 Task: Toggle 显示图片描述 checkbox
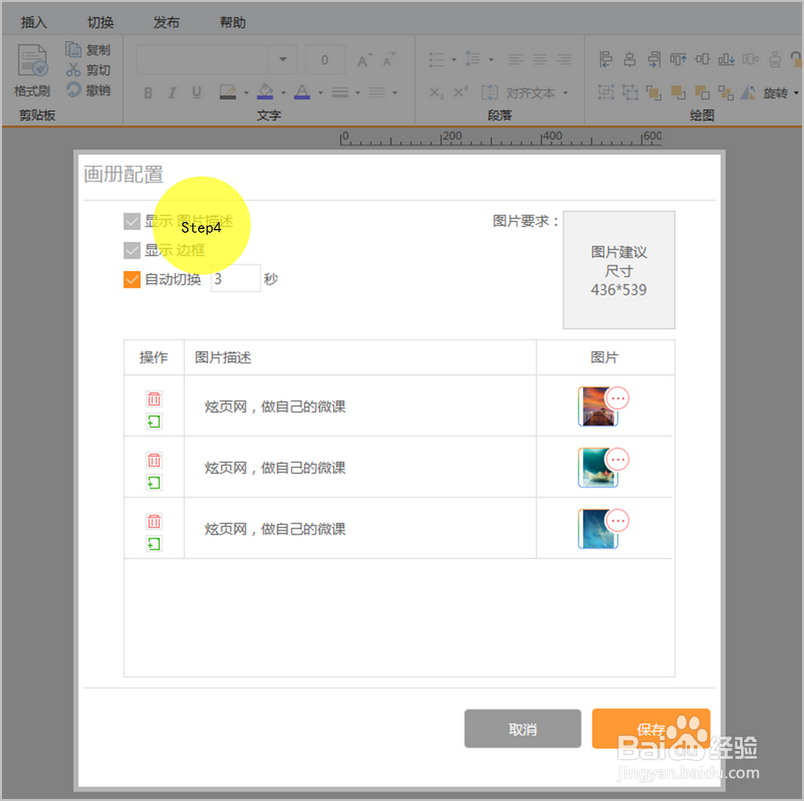132,222
